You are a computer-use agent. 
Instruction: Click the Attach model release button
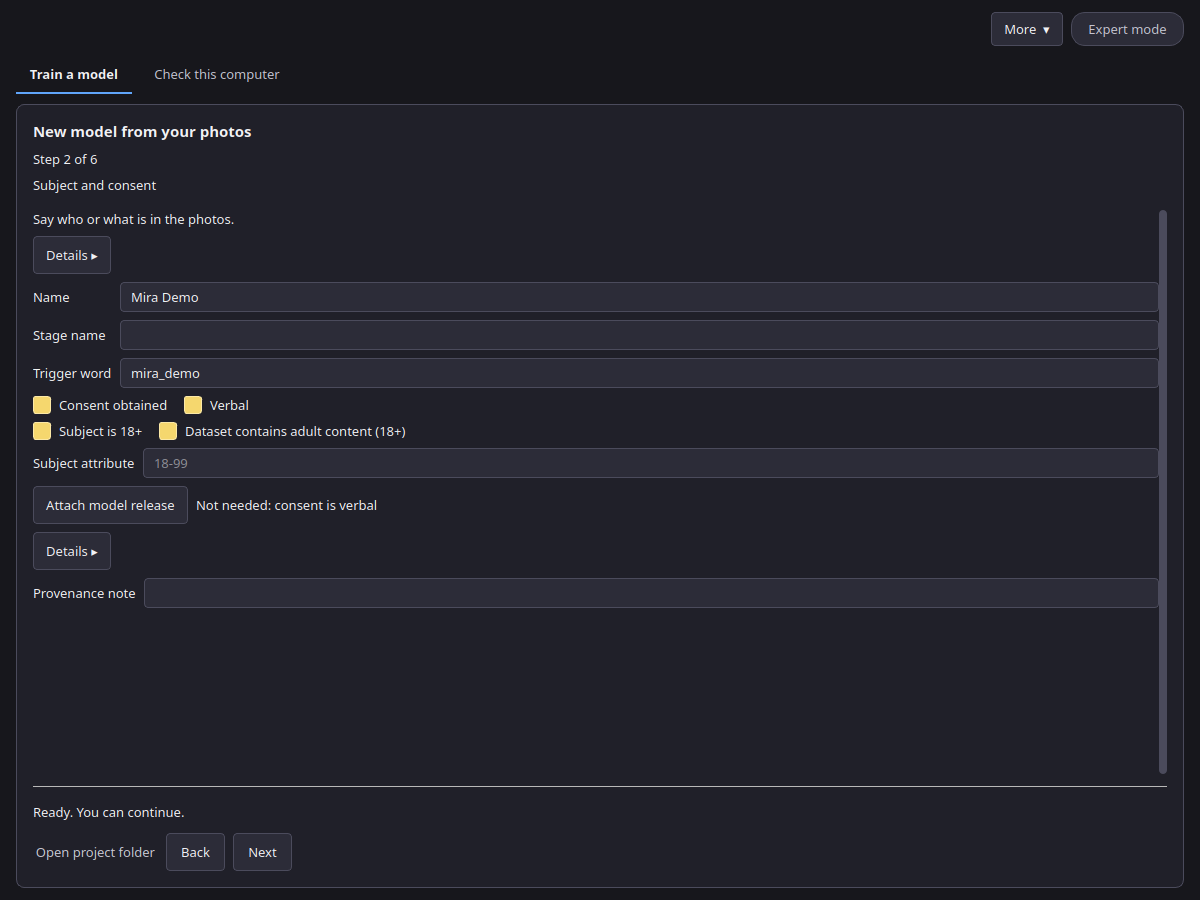point(110,505)
